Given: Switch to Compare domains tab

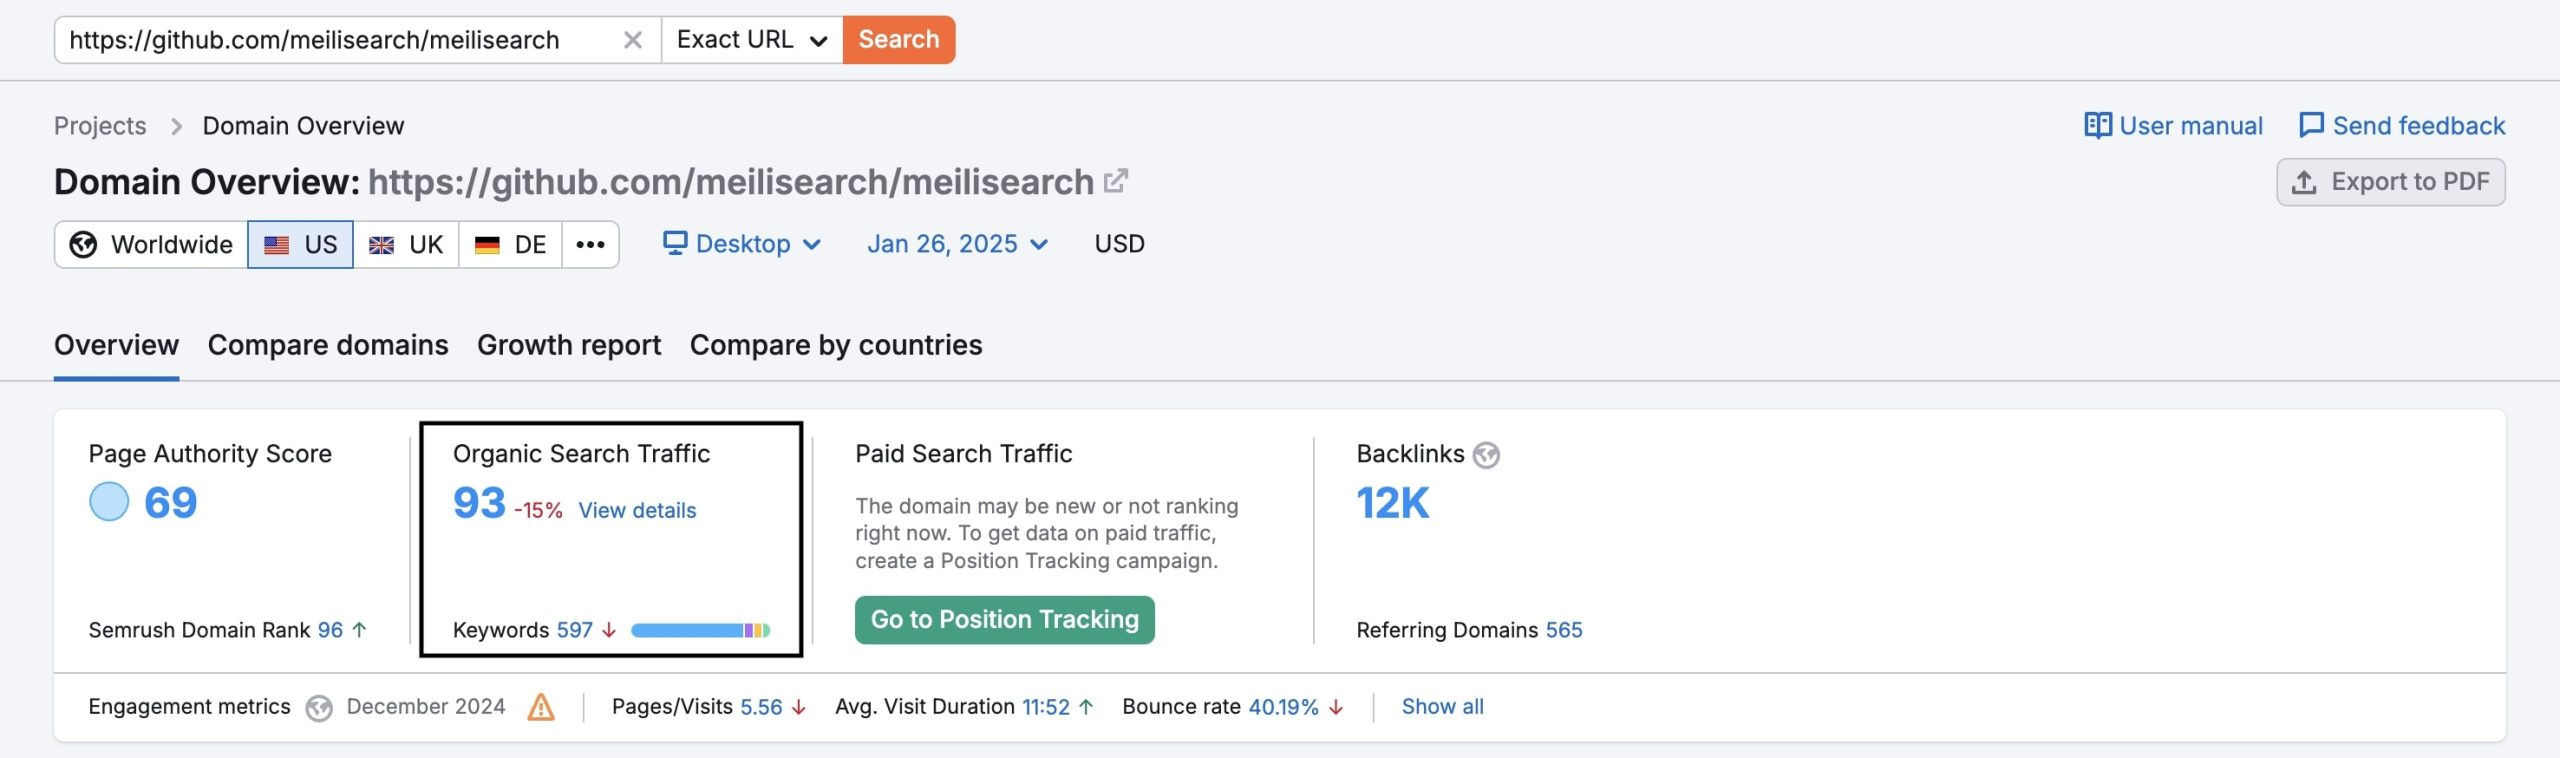Looking at the screenshot, I should (x=328, y=345).
